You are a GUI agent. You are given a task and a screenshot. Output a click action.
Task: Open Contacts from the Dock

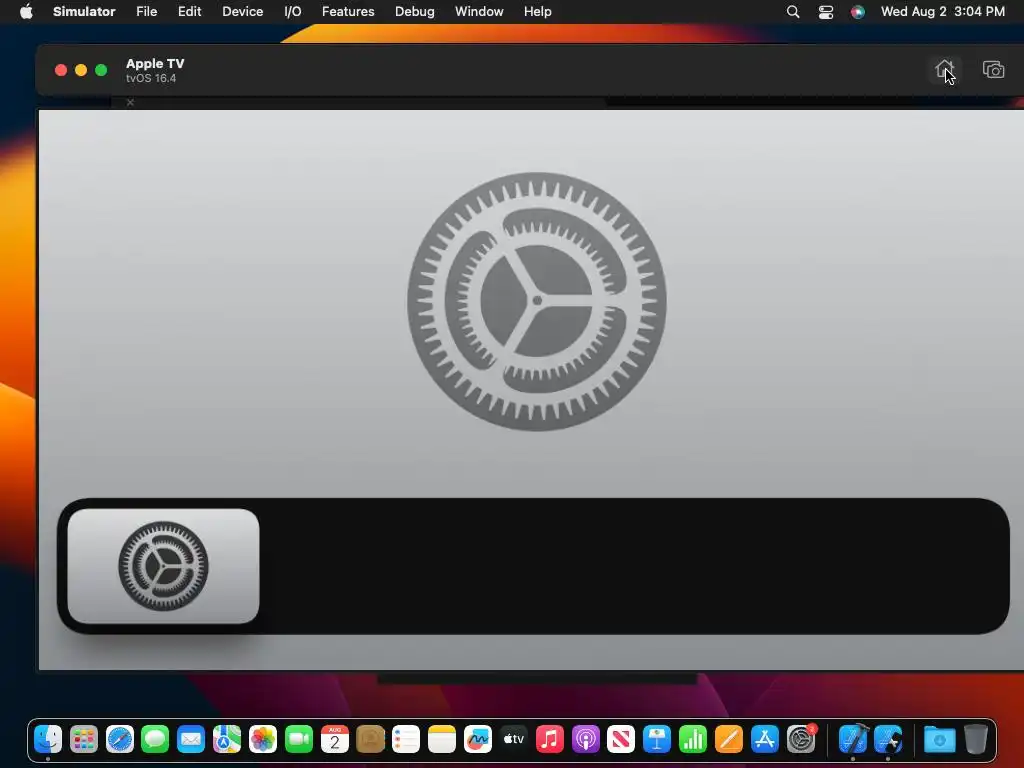click(x=370, y=739)
